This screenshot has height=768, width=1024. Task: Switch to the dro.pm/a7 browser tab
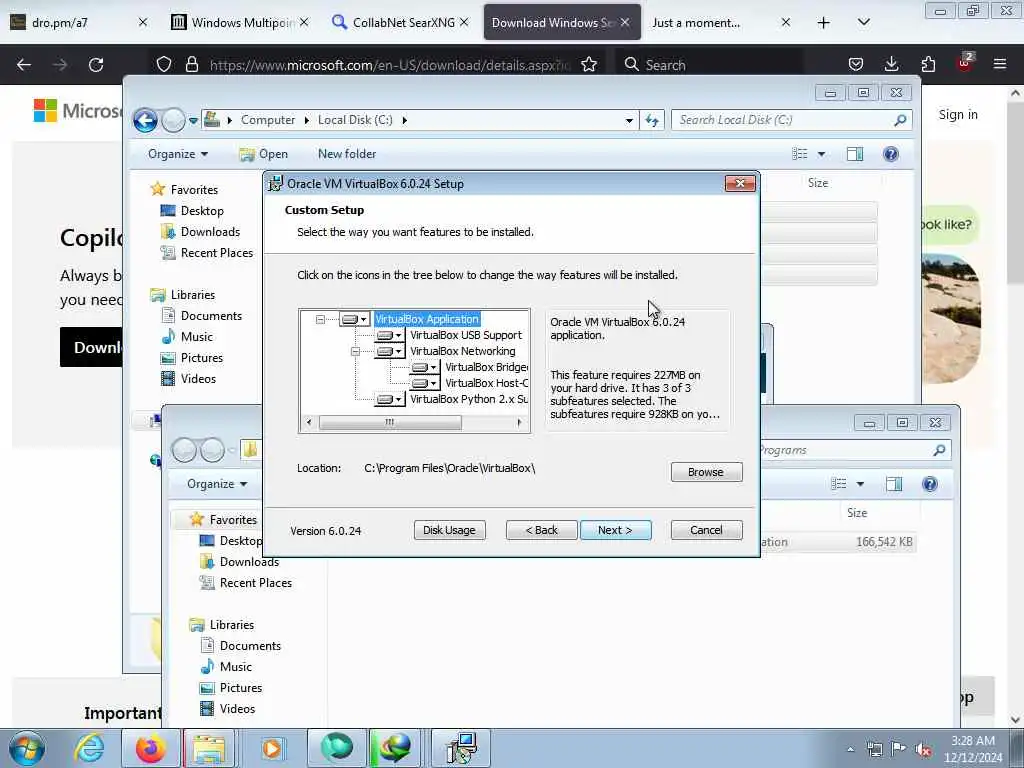point(79,22)
